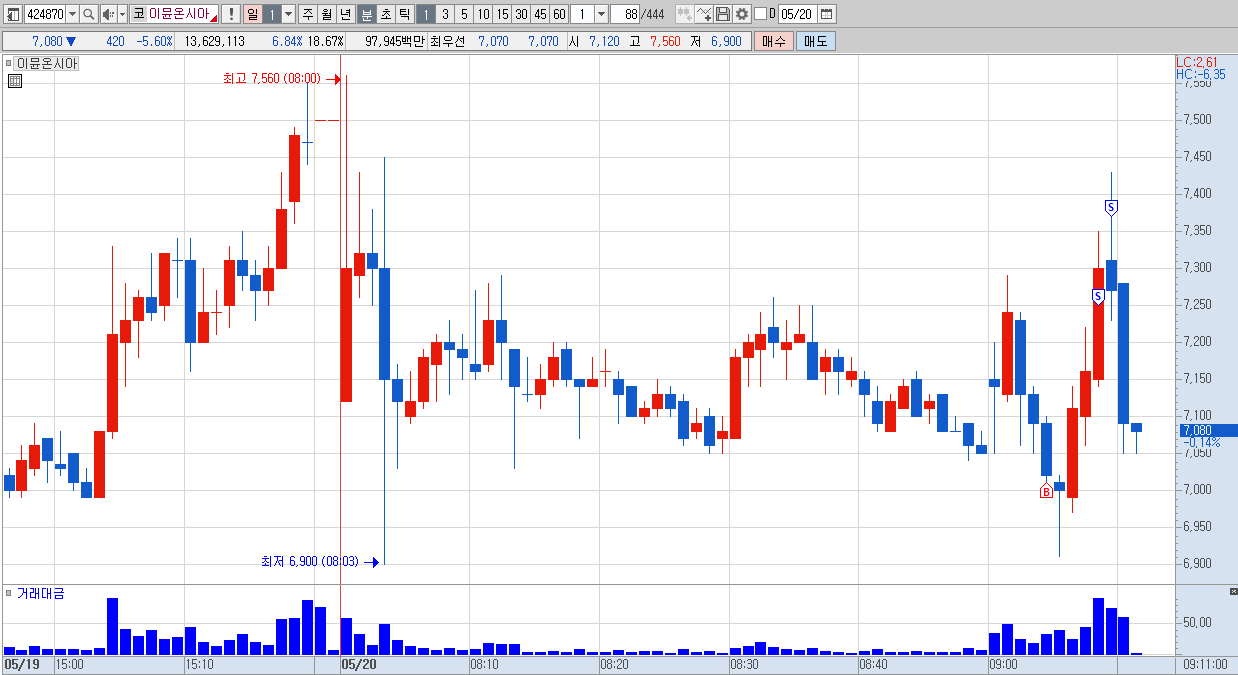Enable the D checkbox beside date field
Image resolution: width=1238 pixels, height=675 pixels.
point(760,14)
